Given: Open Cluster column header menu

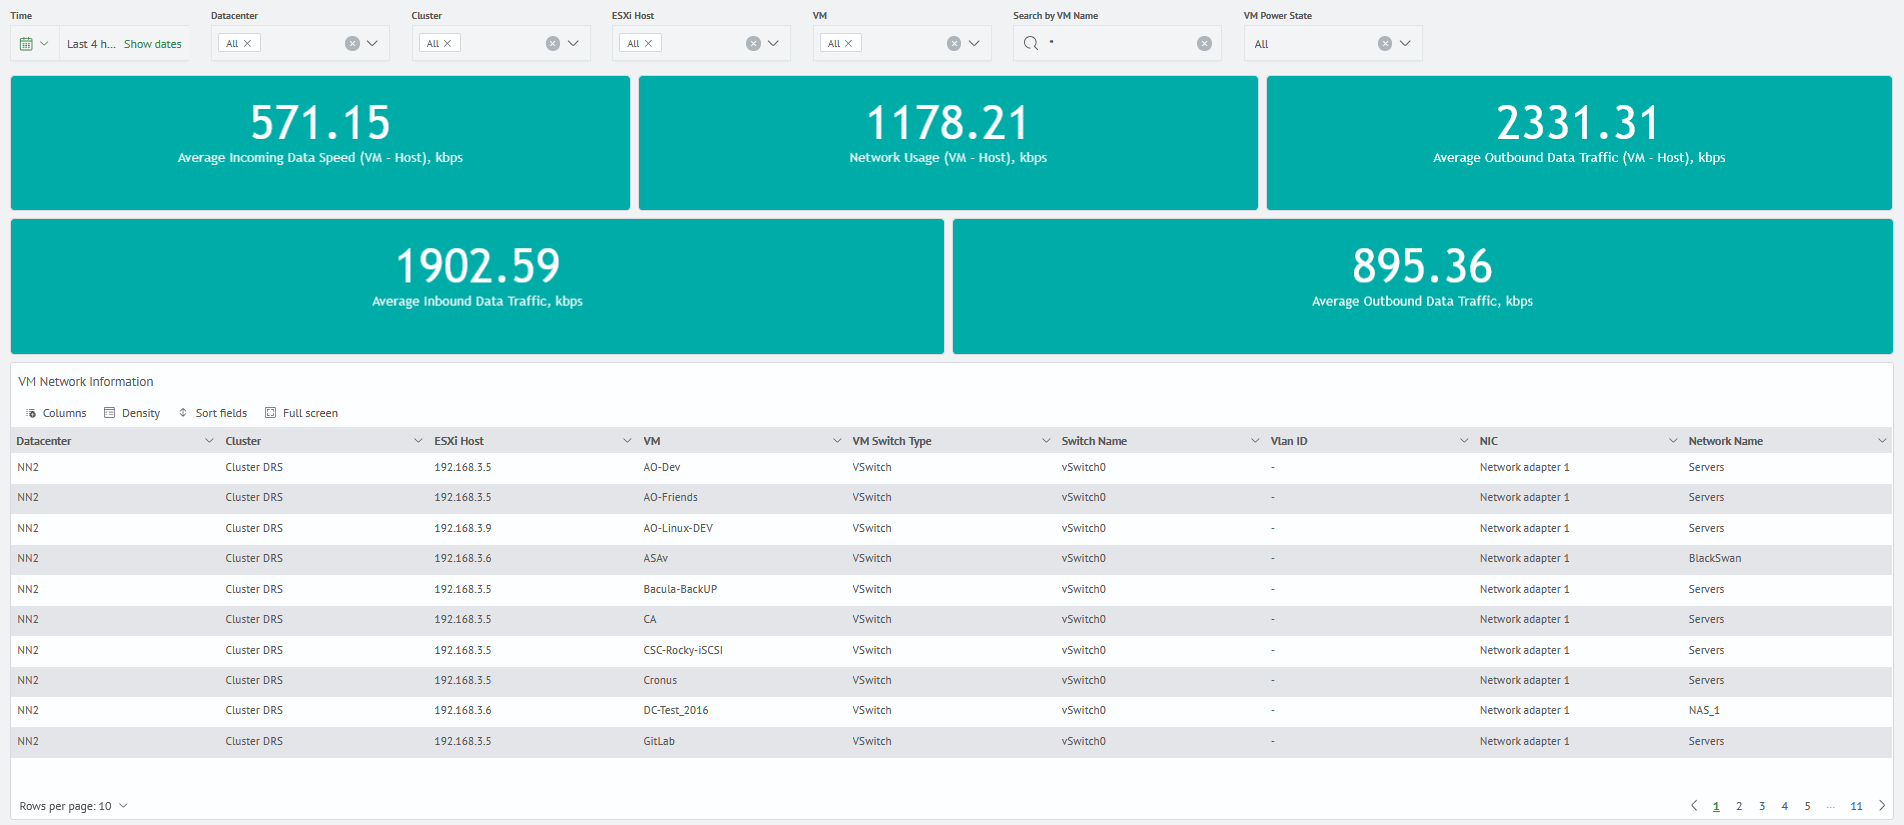Looking at the screenshot, I should [418, 441].
